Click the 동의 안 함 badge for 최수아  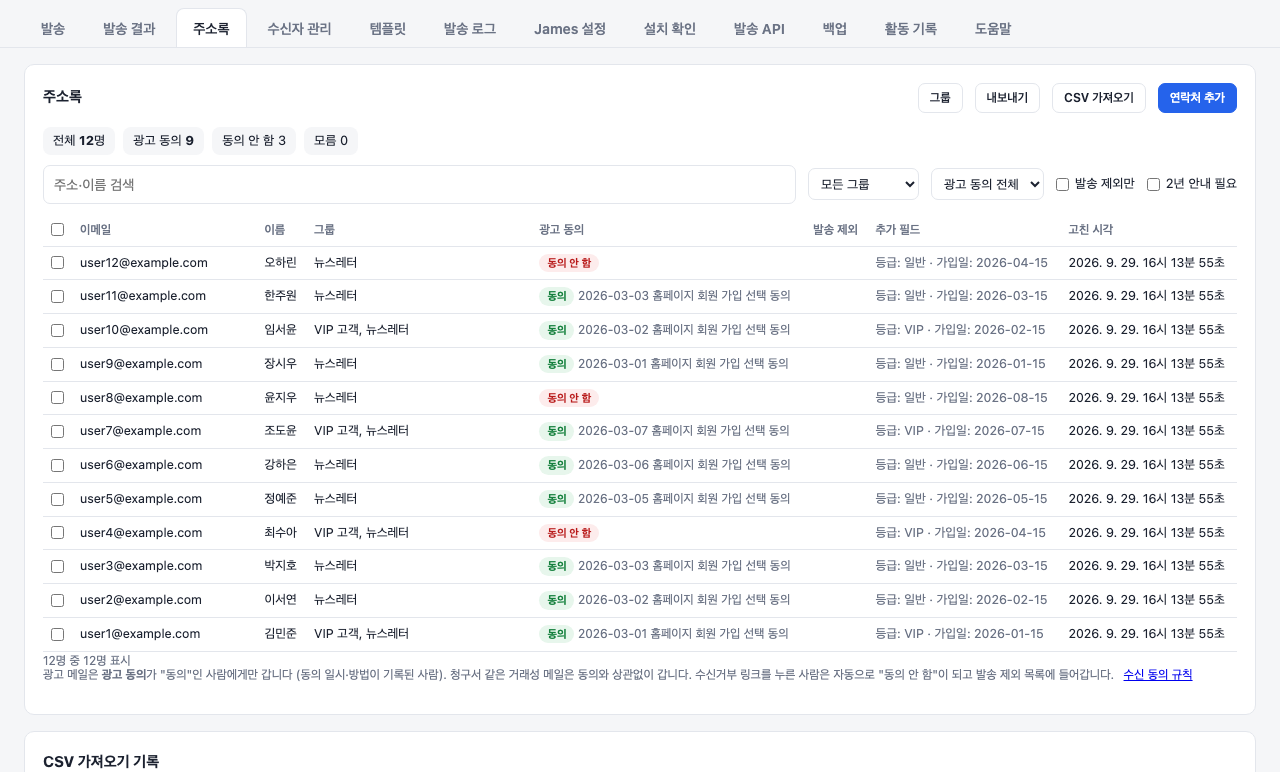[569, 533]
